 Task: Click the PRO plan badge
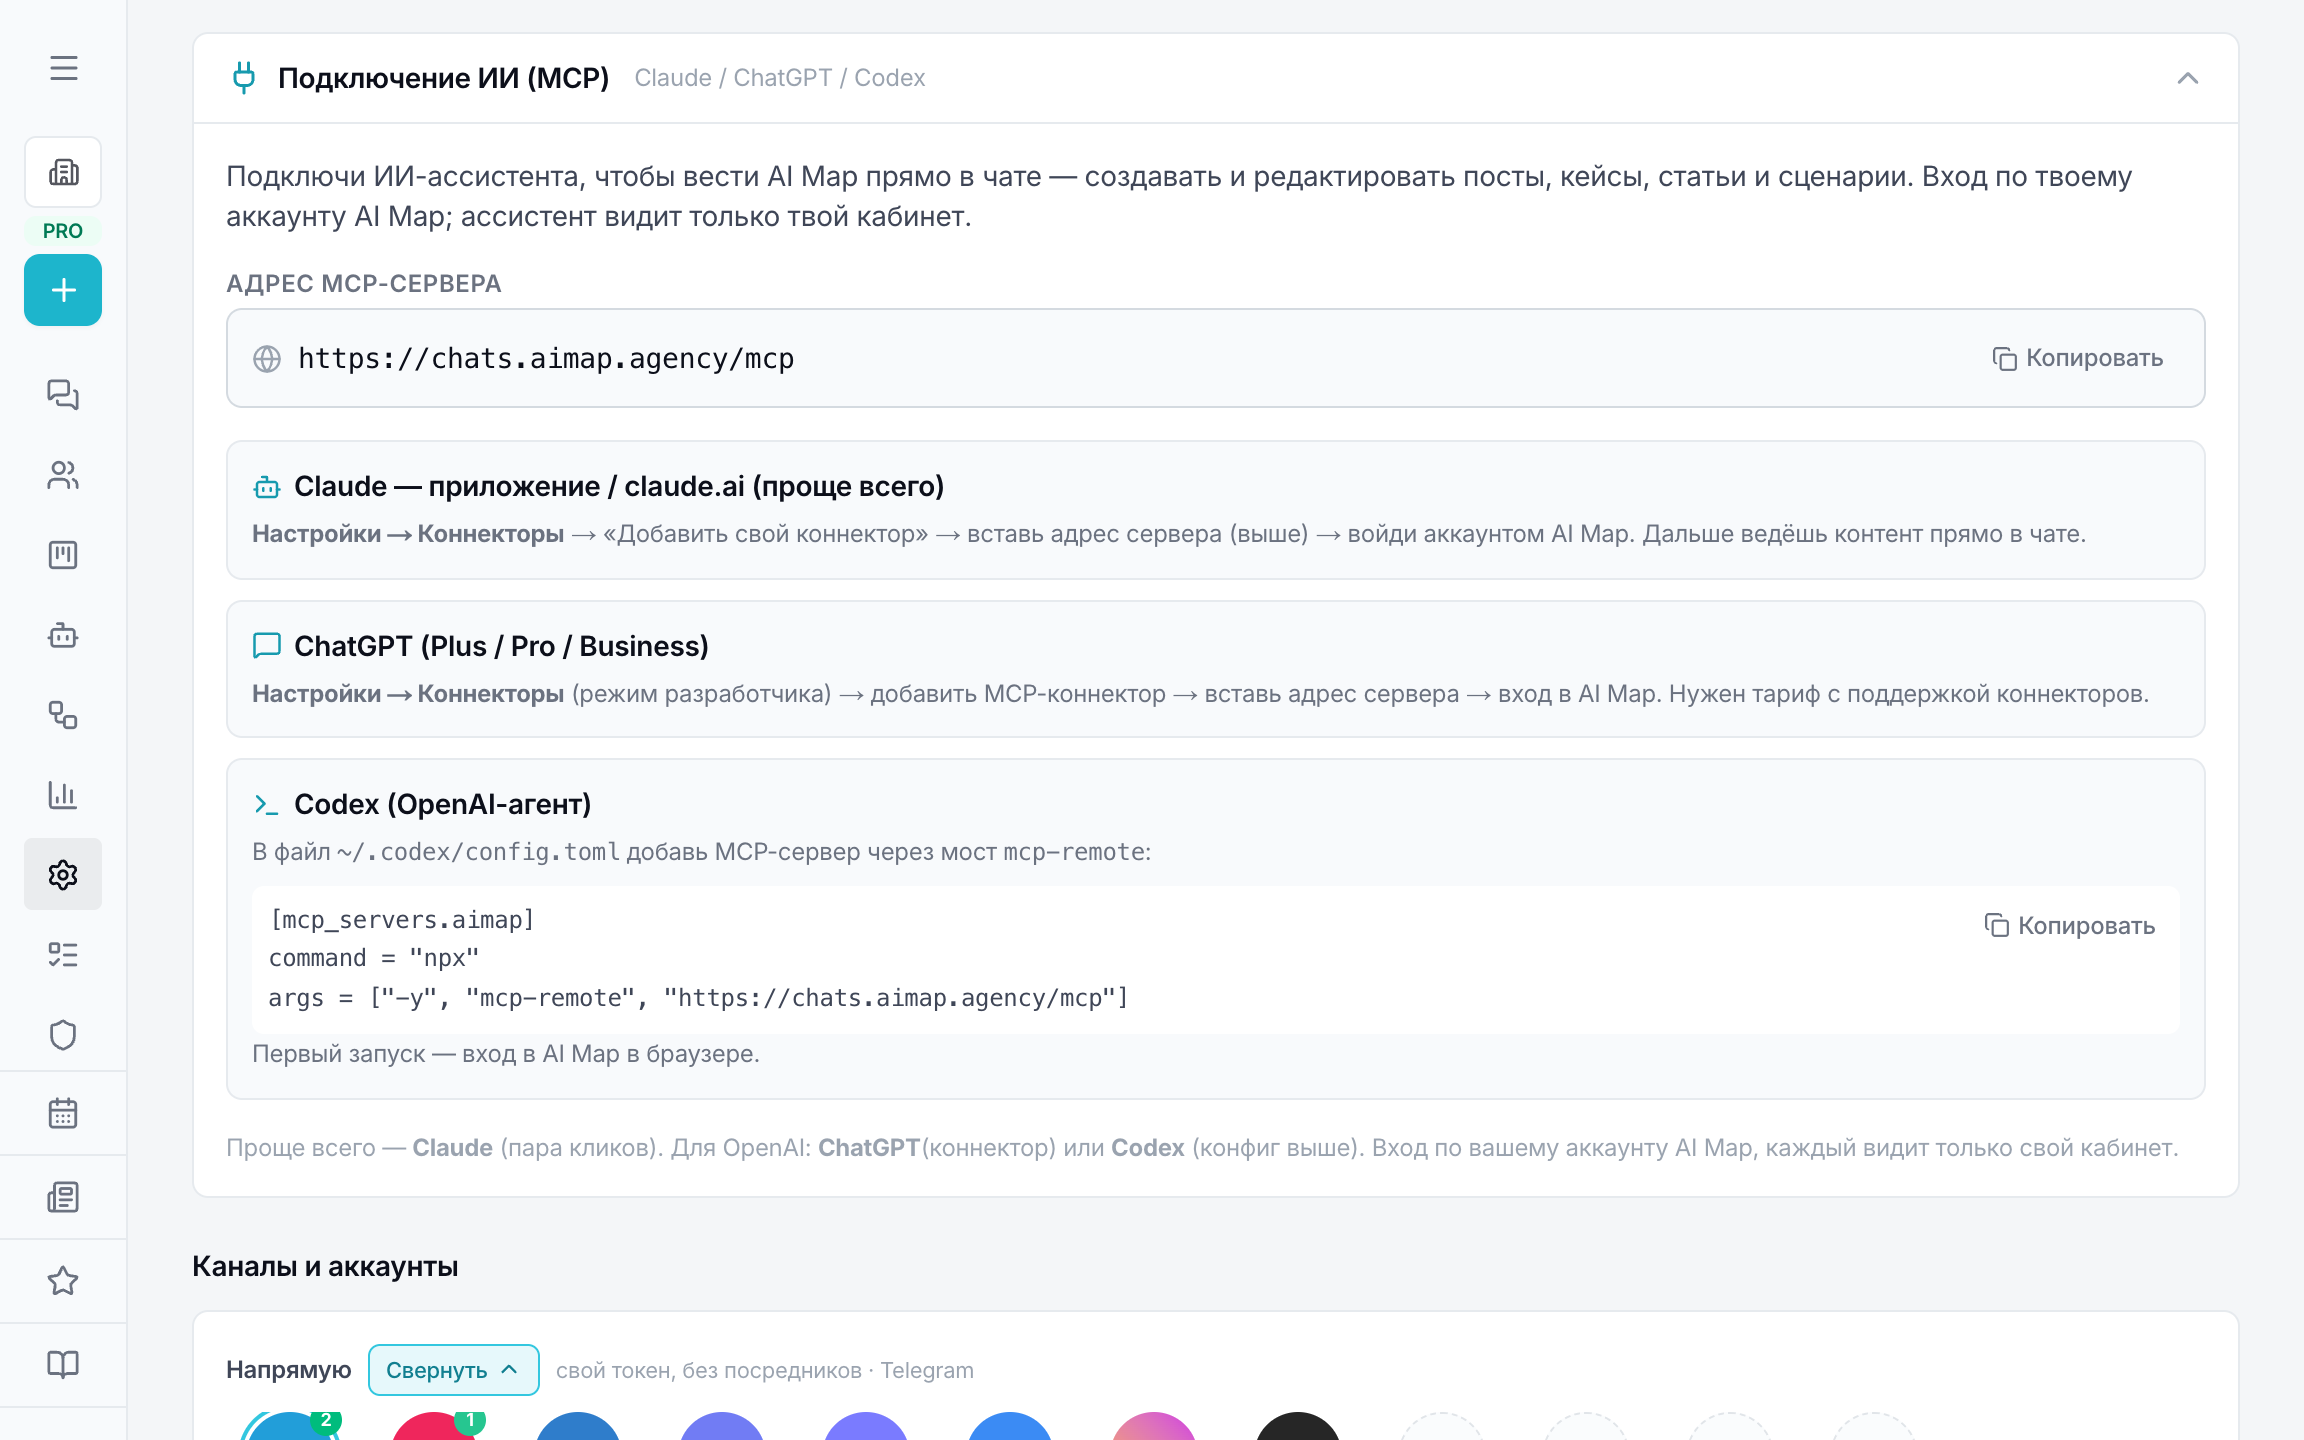click(63, 231)
